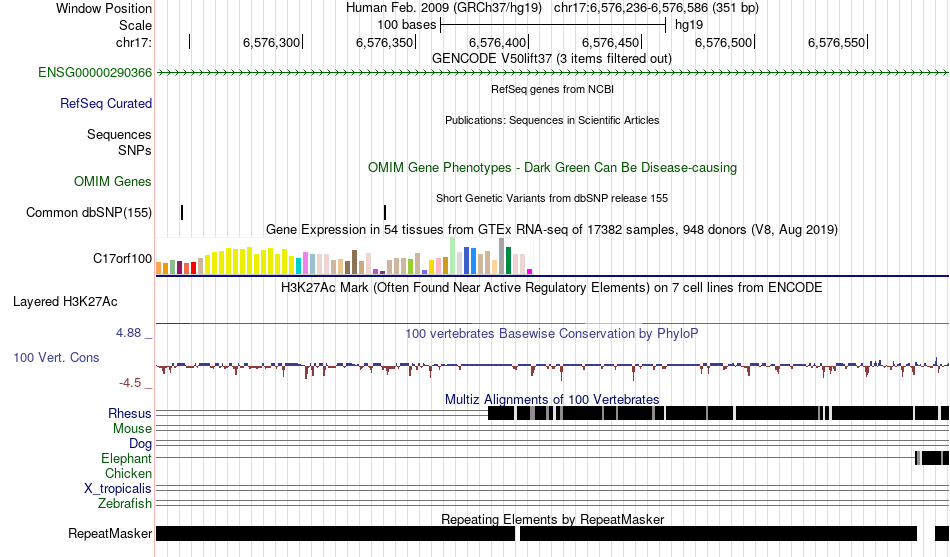Click the Window Position label
Viewport: 950px width, 557px height.
coord(104,8)
